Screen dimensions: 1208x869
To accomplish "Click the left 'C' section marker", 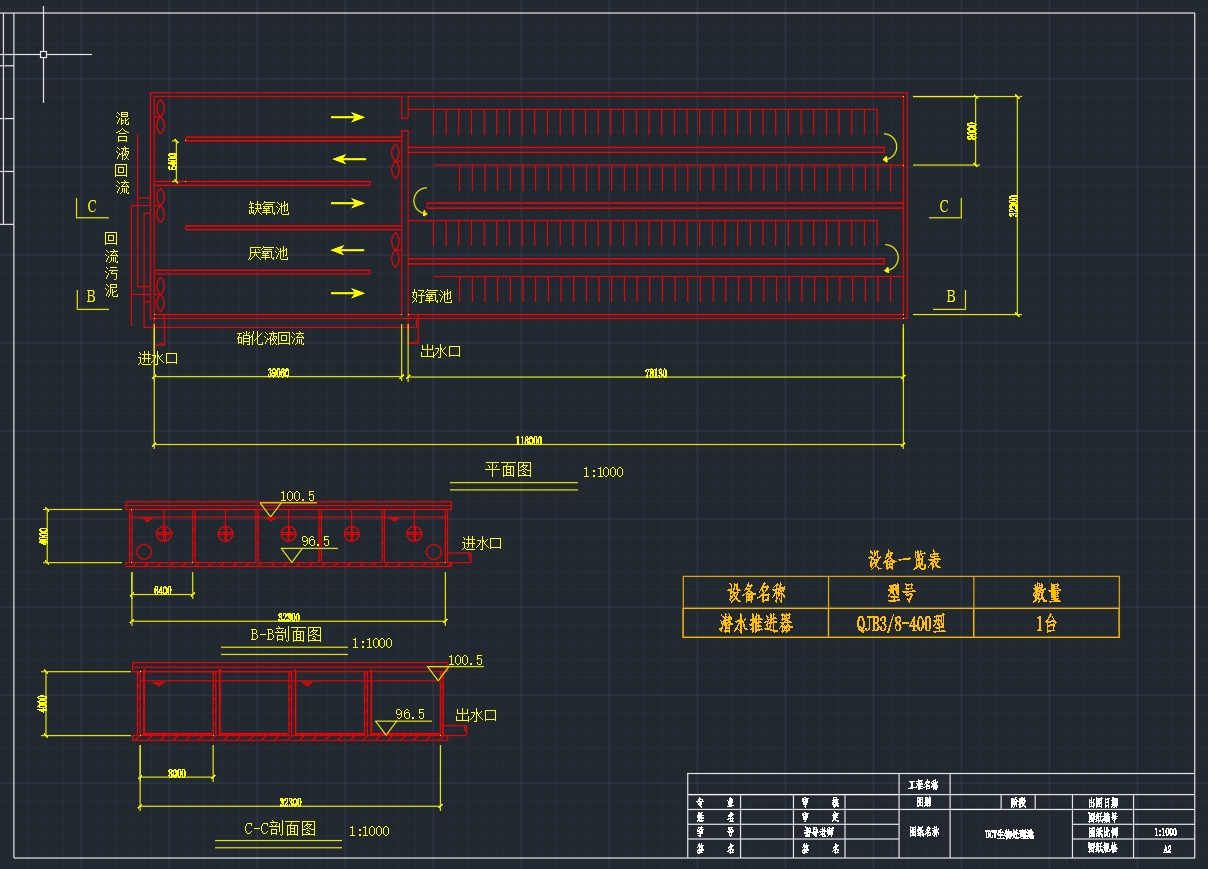I will click(x=92, y=207).
